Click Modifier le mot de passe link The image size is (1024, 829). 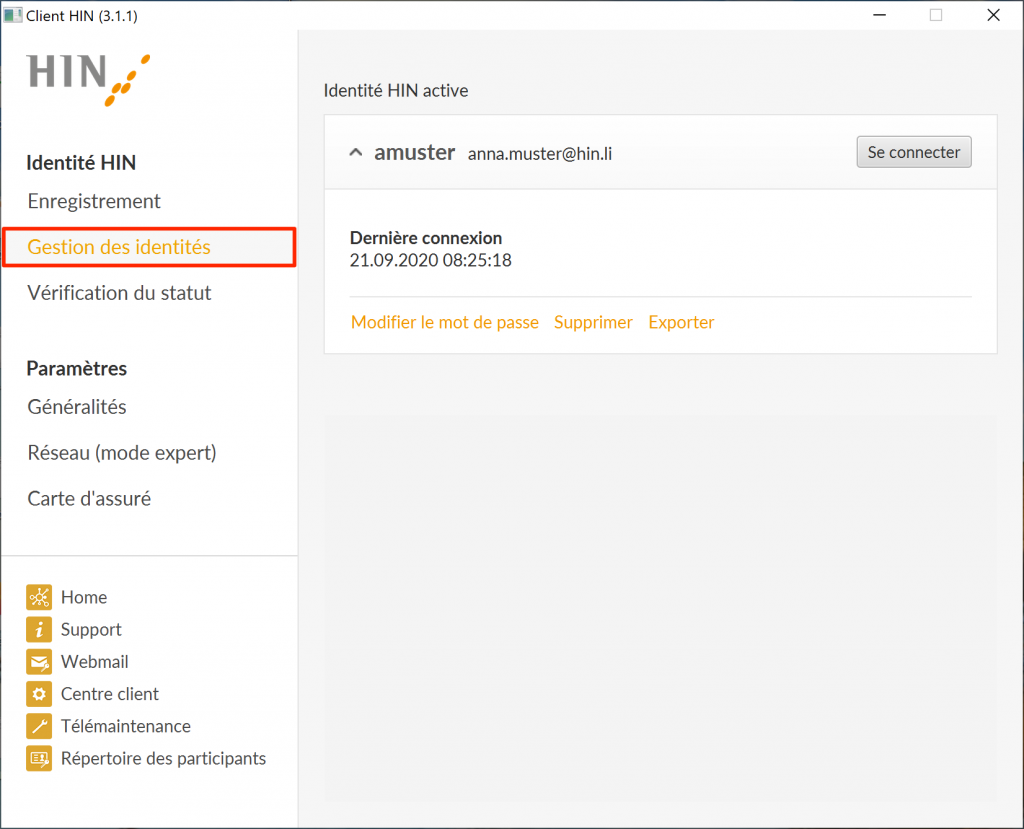[445, 322]
